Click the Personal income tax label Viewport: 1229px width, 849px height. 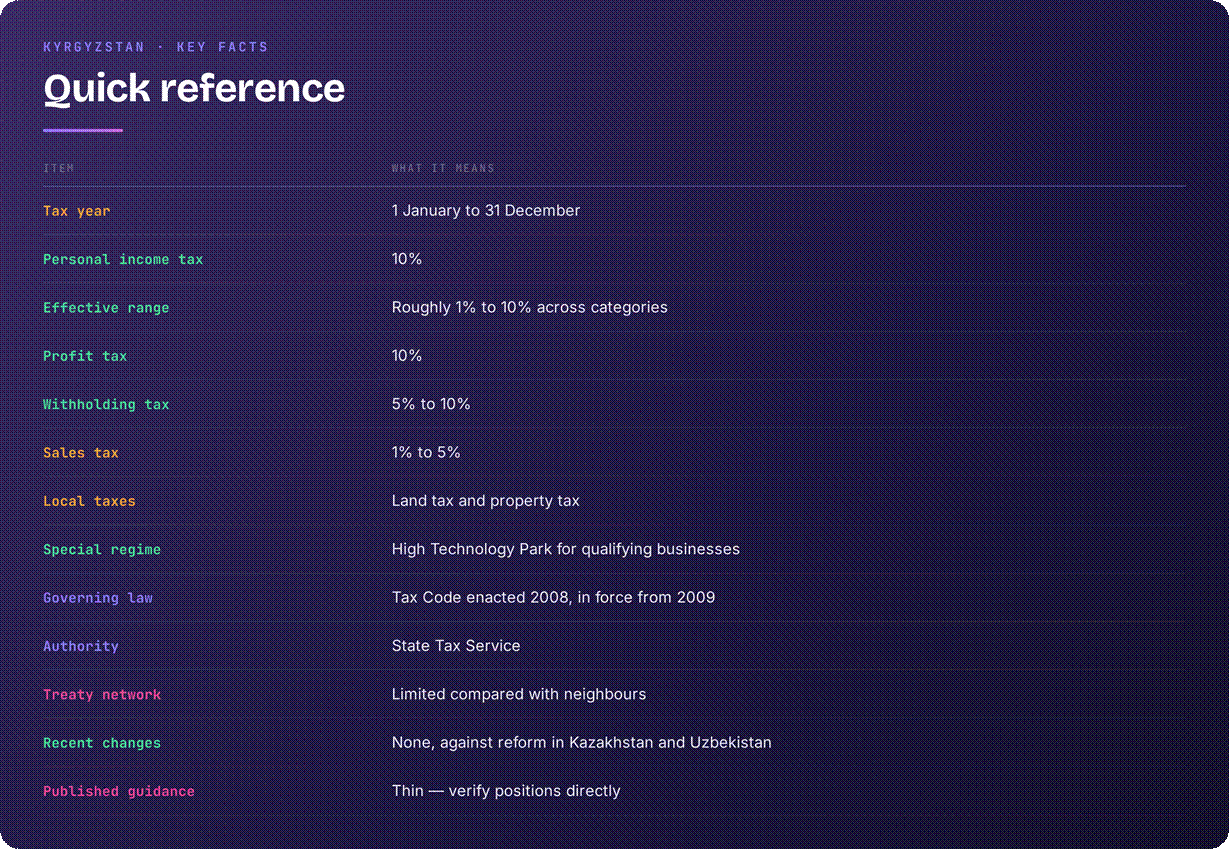tap(123, 259)
